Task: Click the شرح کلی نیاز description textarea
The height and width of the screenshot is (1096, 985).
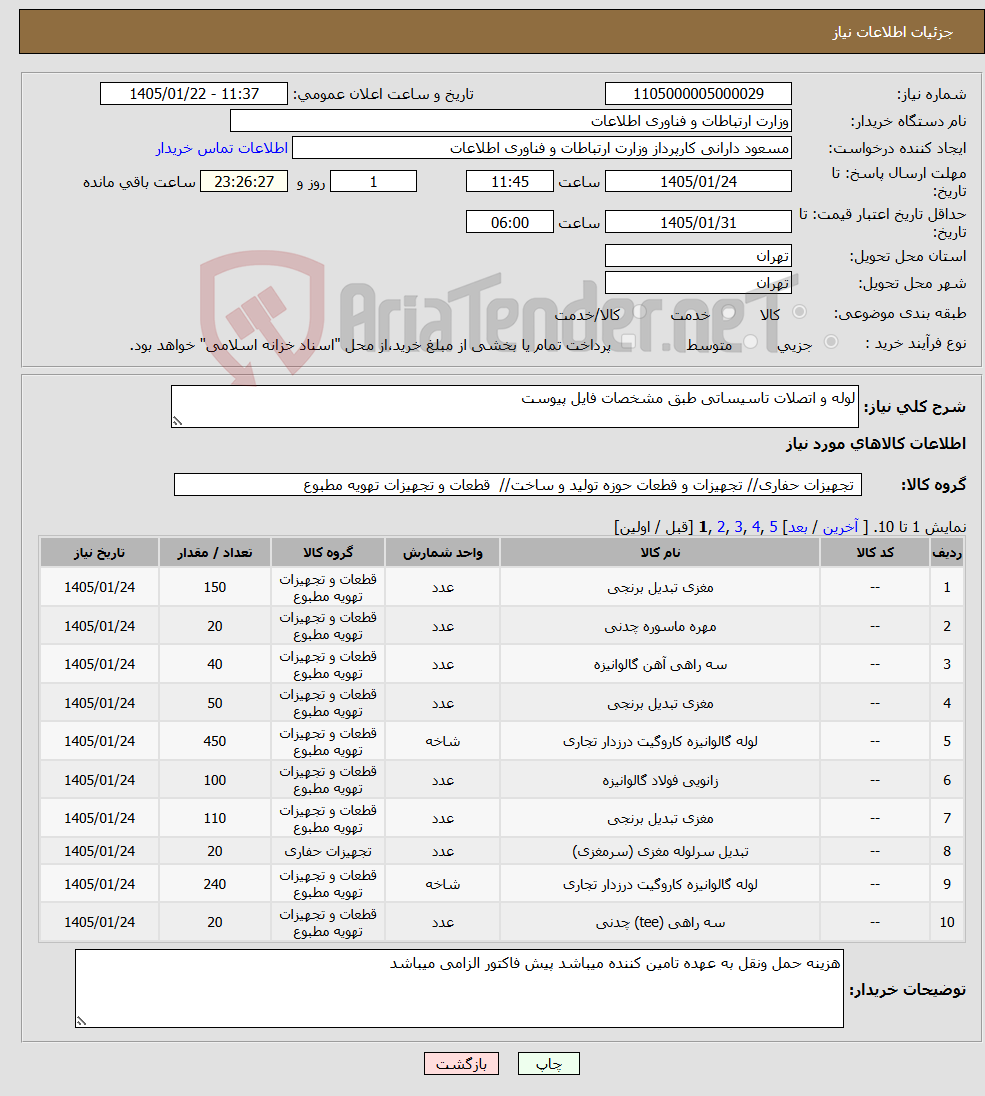Action: (515, 406)
